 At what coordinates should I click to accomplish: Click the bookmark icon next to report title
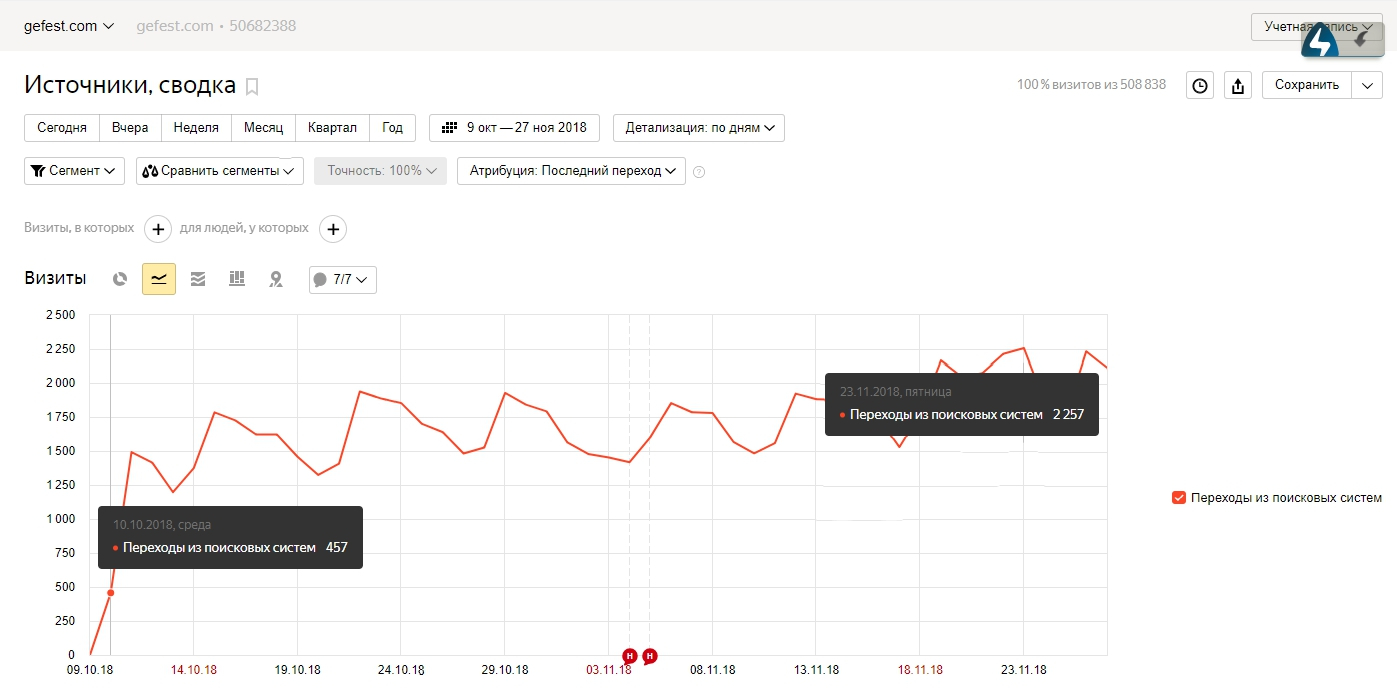[252, 87]
